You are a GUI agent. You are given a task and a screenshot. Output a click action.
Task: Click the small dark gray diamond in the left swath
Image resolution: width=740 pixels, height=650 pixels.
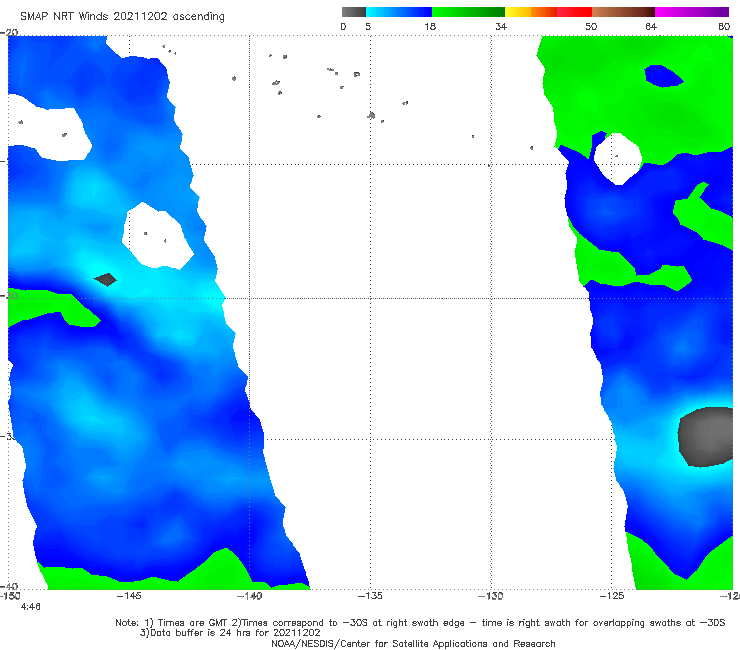pos(105,279)
